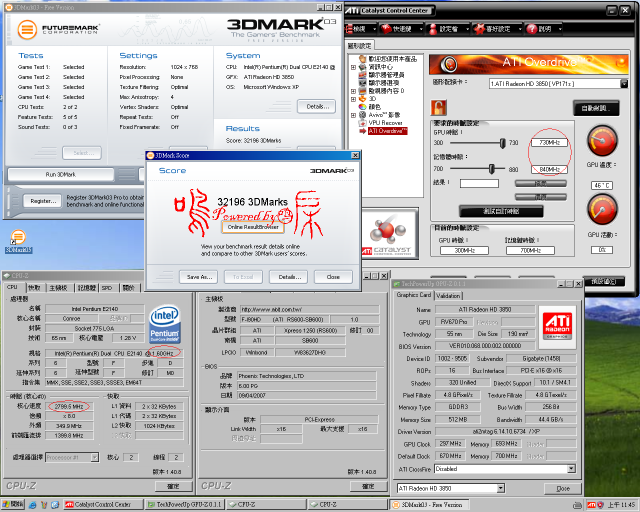This screenshot has height=512, width=640.
Task: Select the 圖形設定 tab in Catalyst Control Center
Action: [x=360, y=46]
